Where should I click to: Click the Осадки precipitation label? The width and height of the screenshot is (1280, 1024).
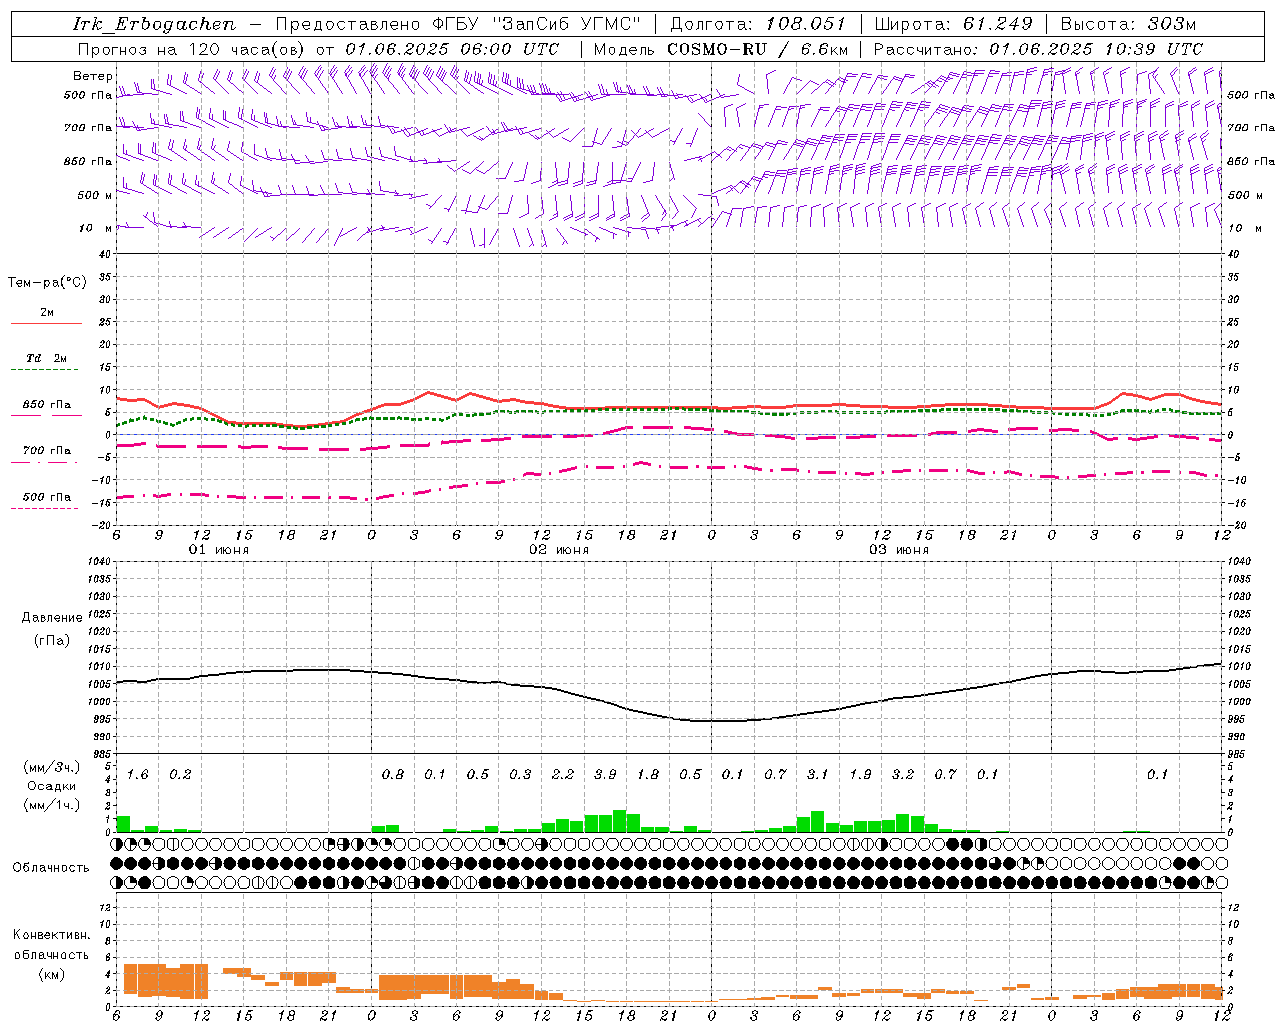pos(52,786)
